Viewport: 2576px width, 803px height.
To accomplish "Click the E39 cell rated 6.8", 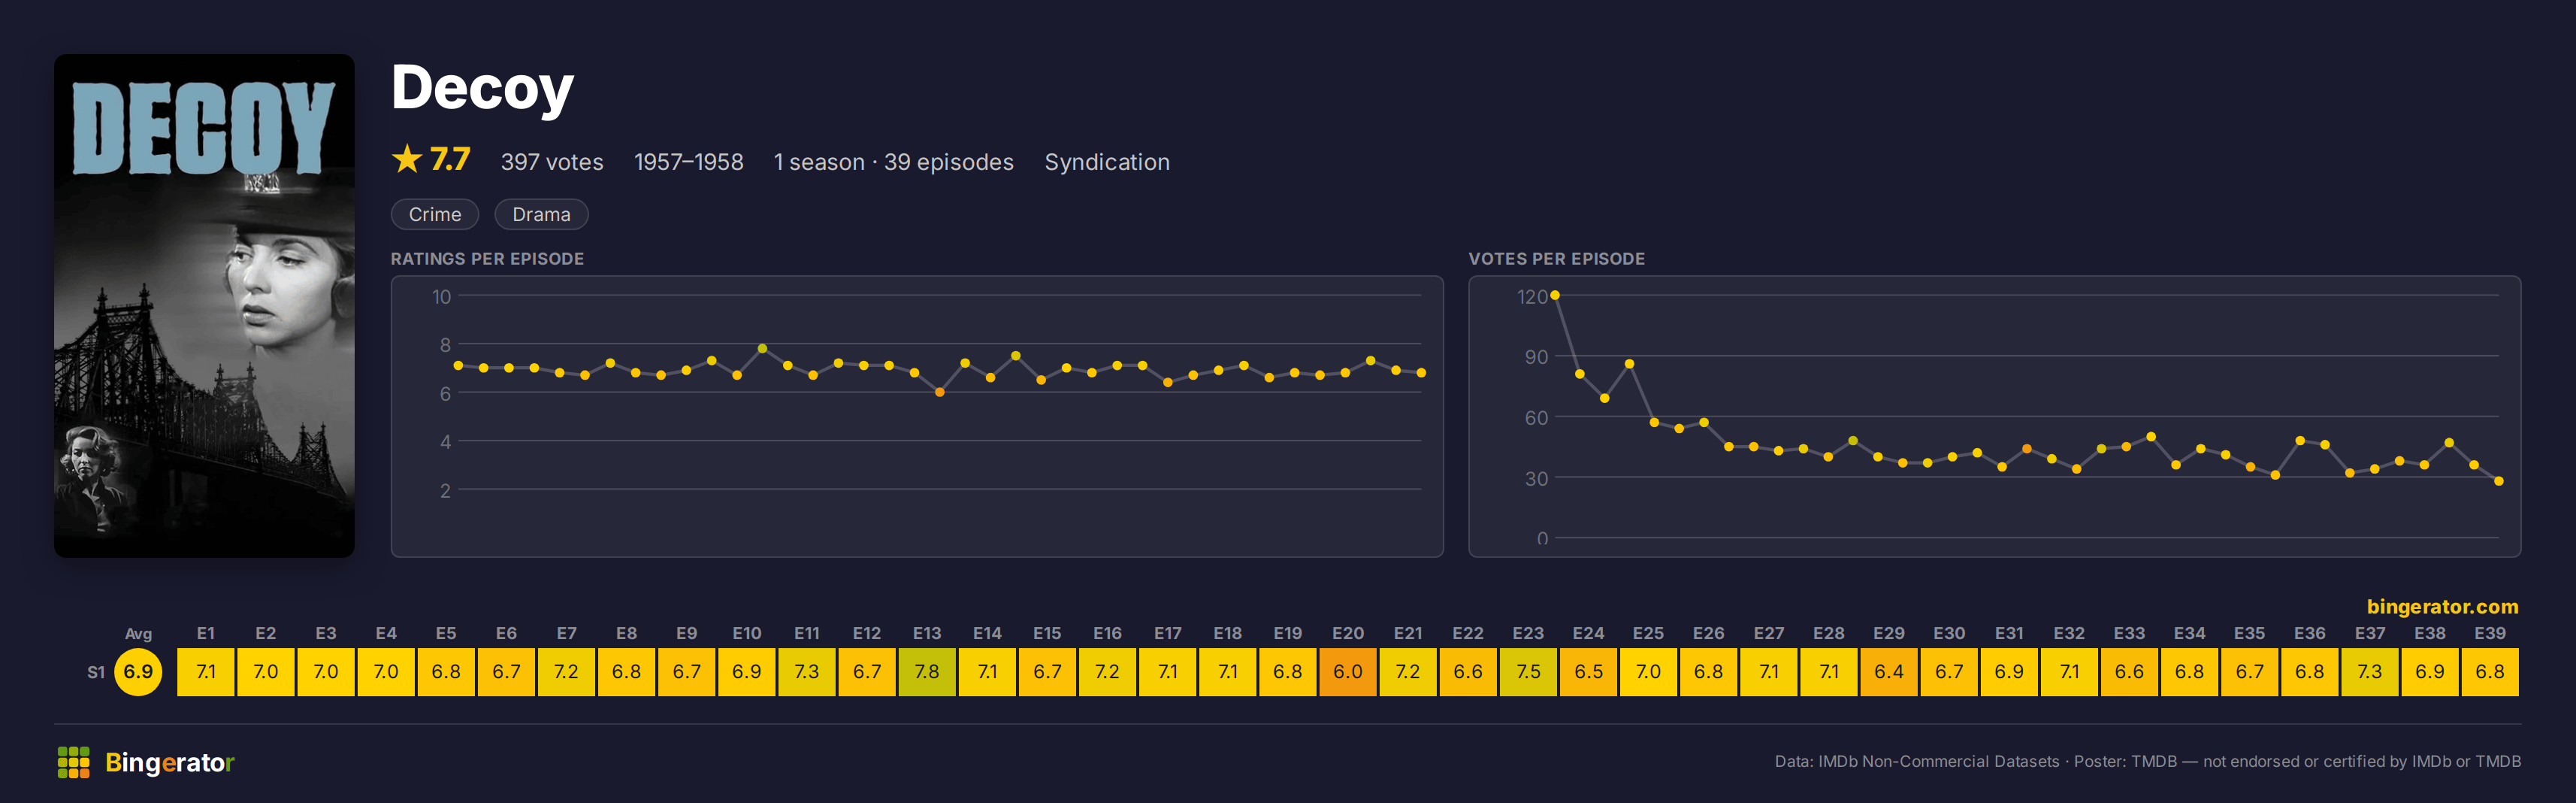I will click(2490, 672).
